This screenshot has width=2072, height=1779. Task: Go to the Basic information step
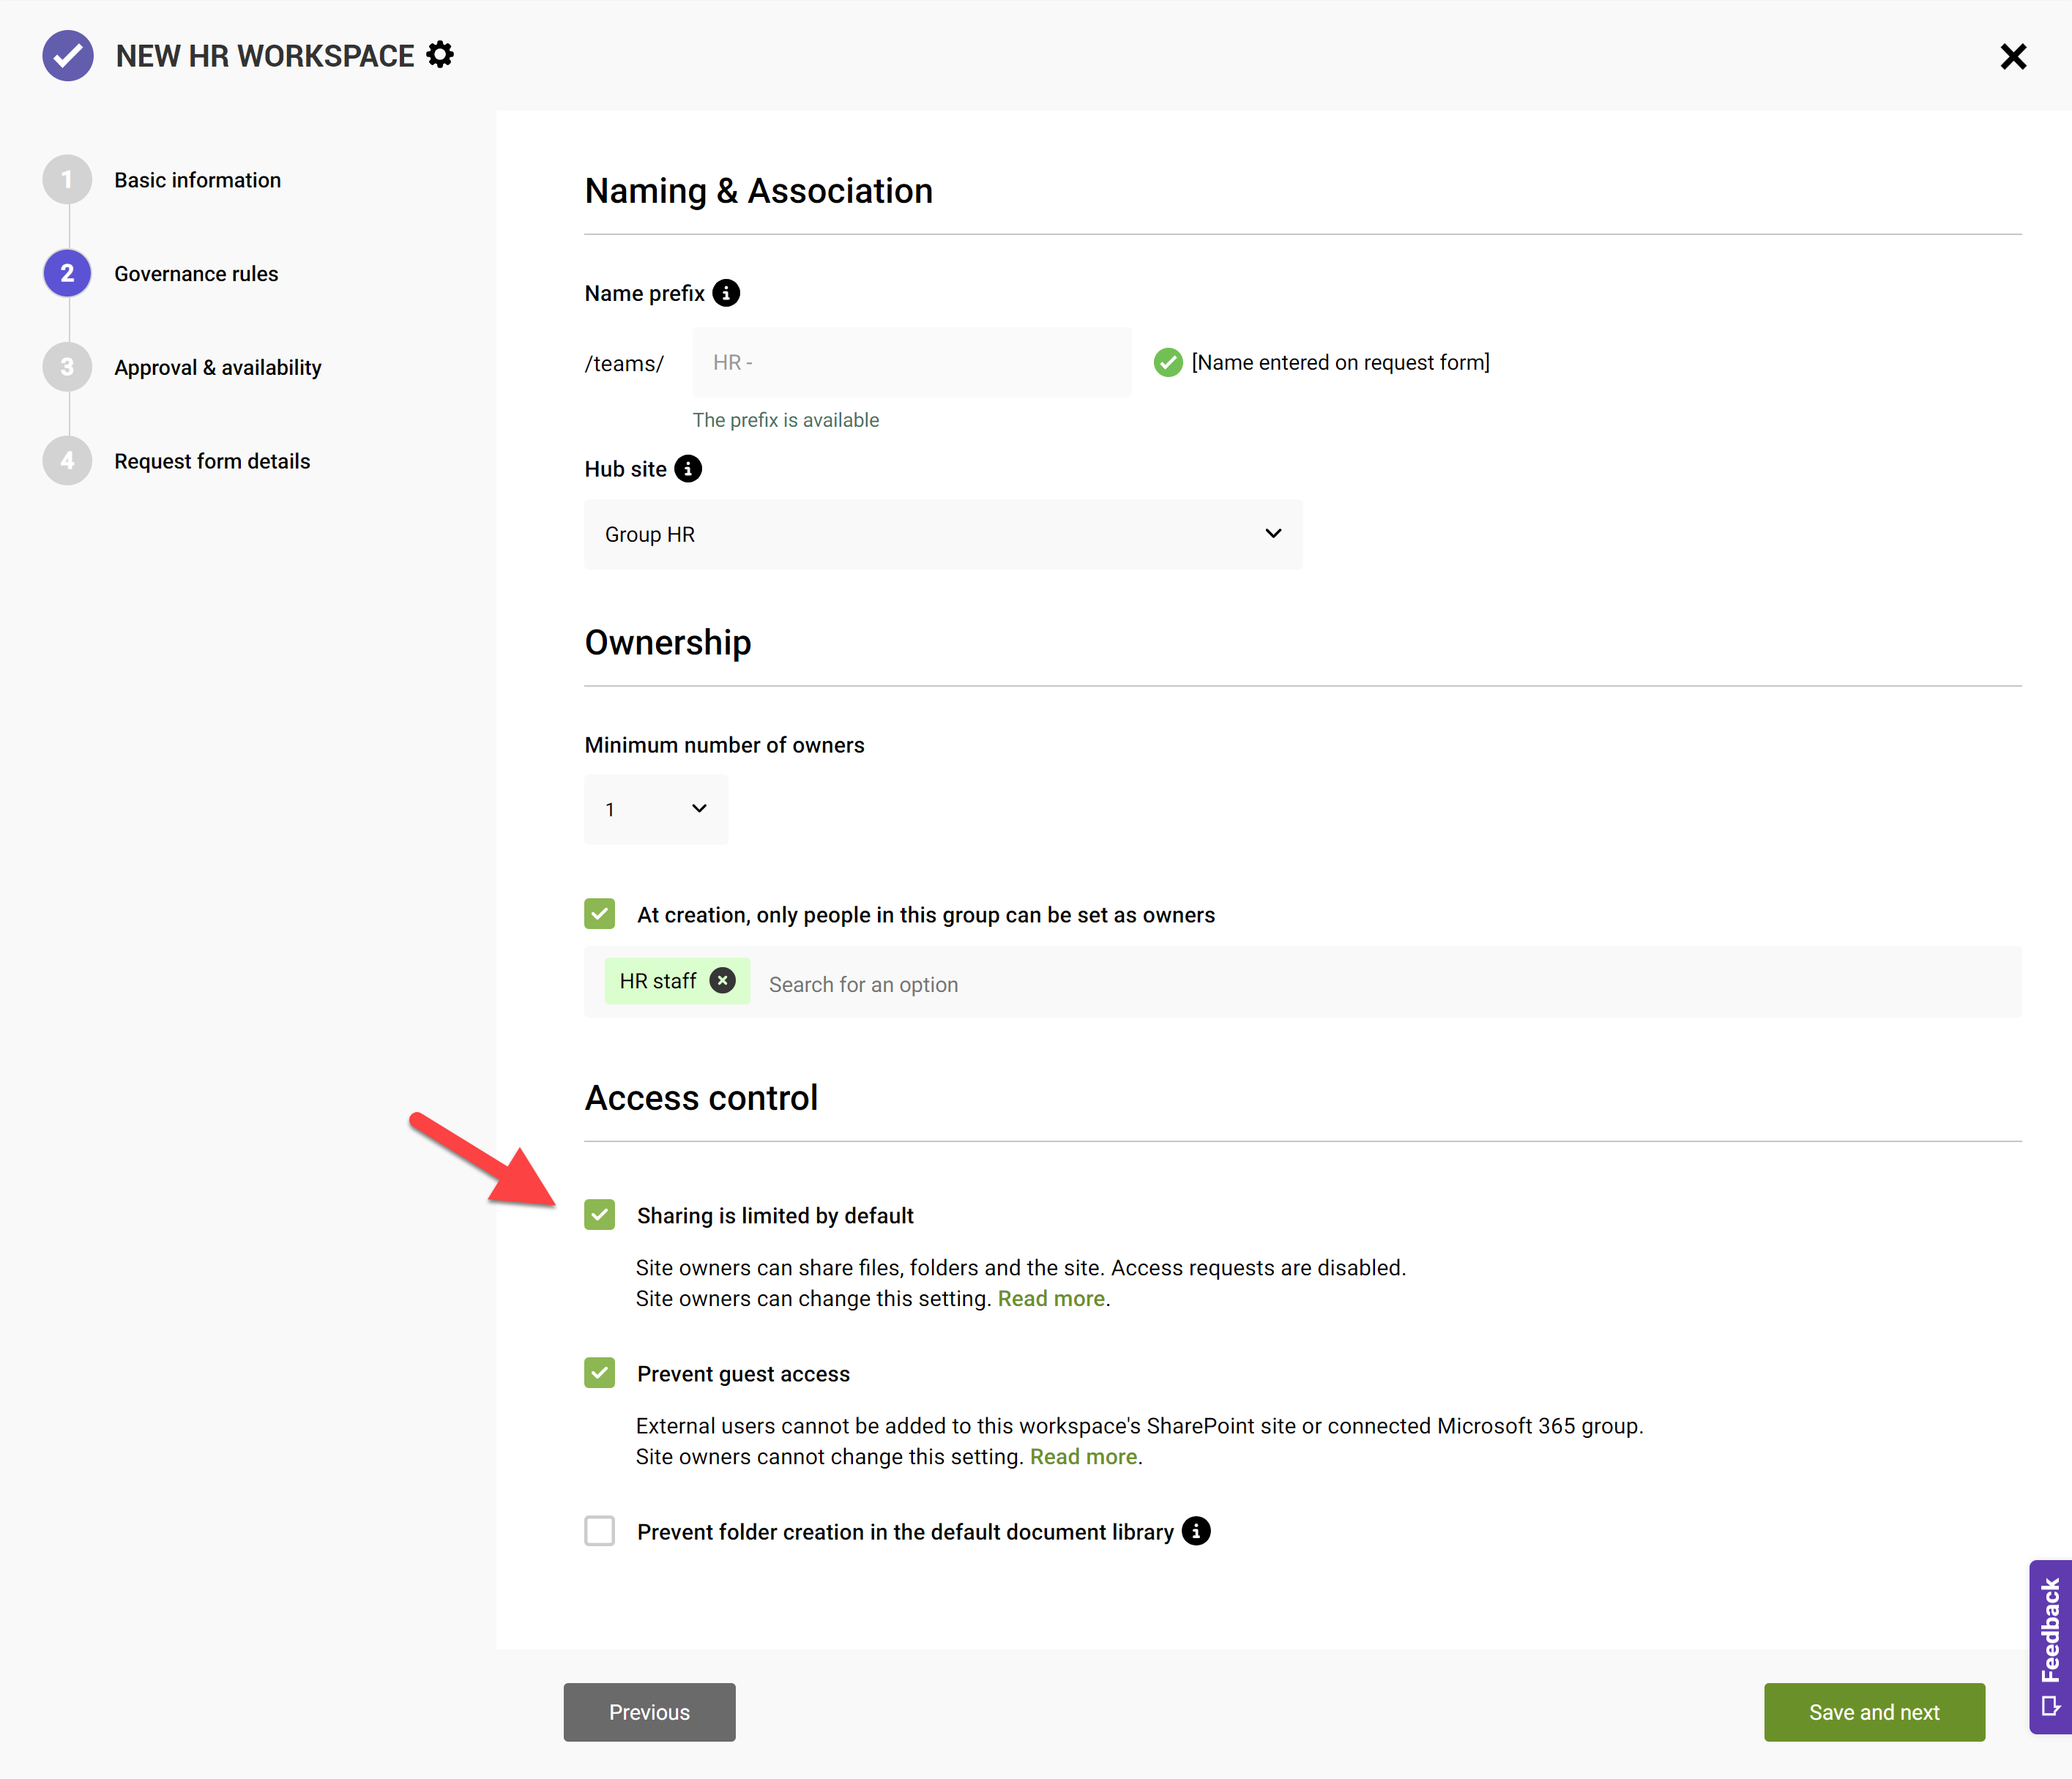coord(197,180)
